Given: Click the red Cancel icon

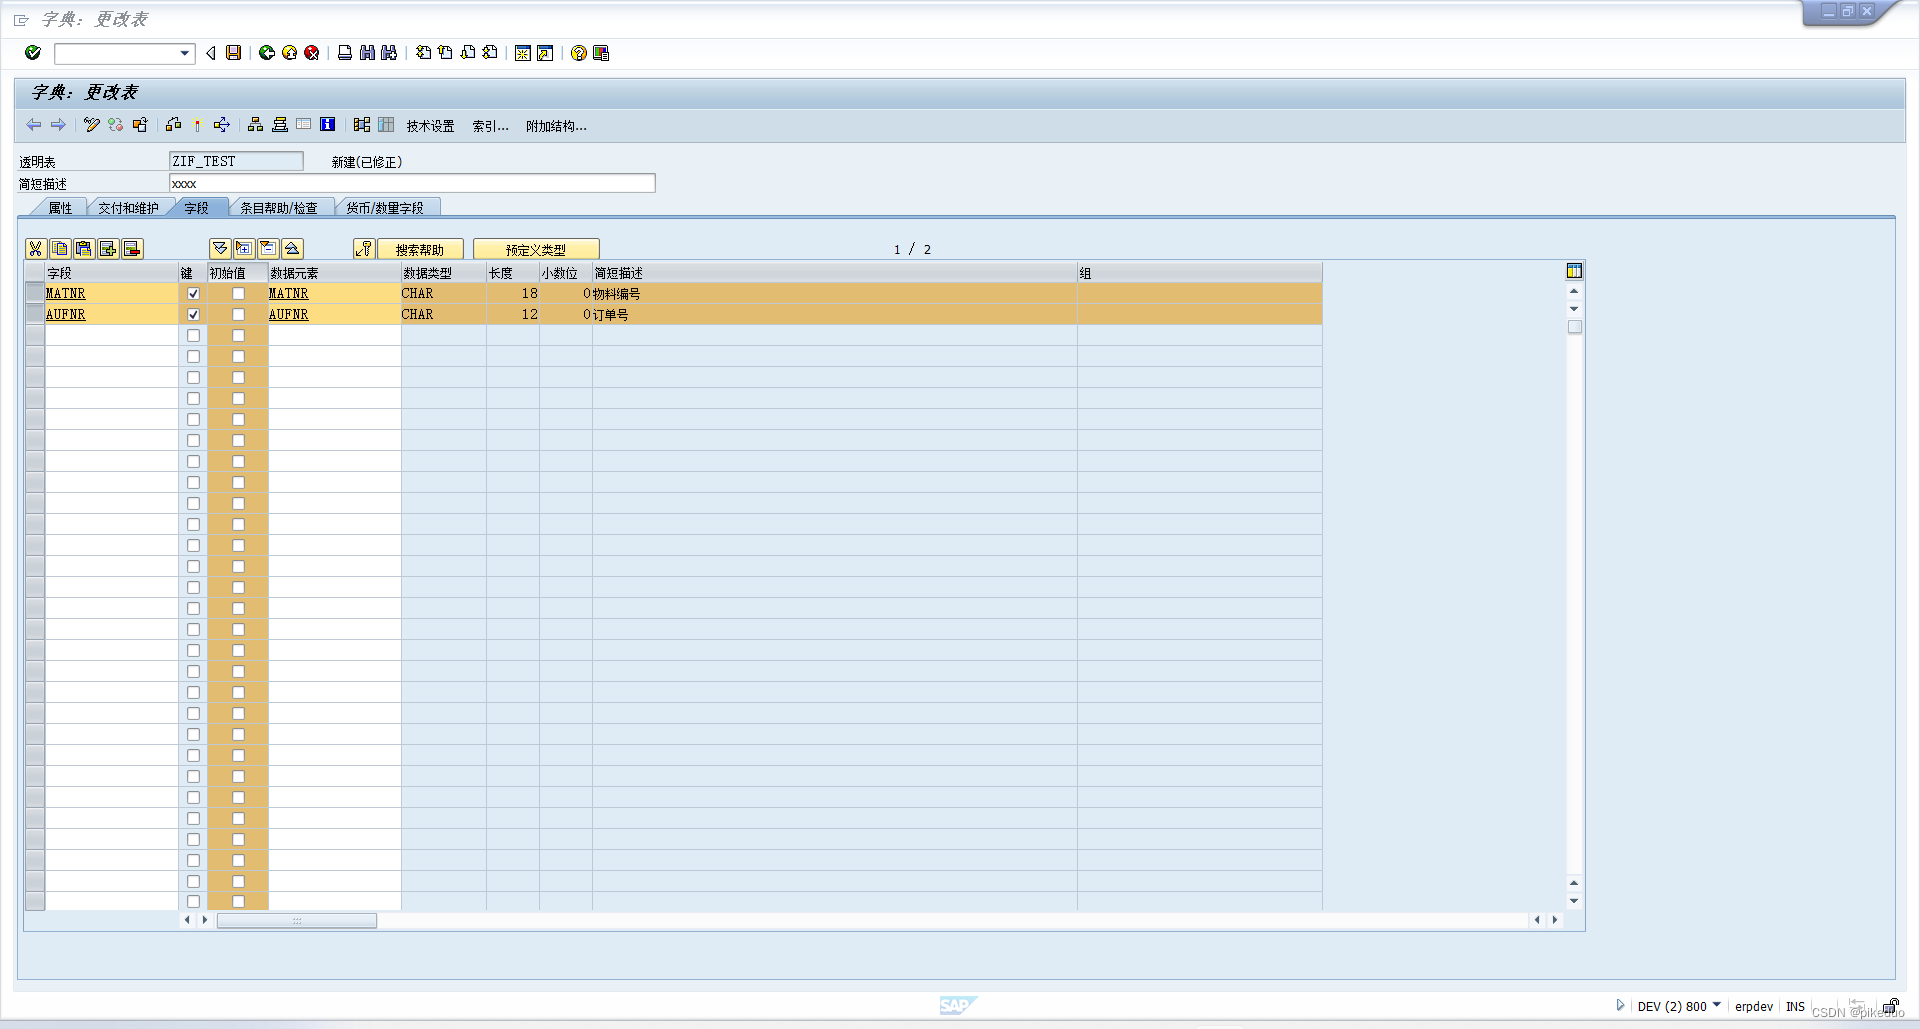Looking at the screenshot, I should click(x=312, y=53).
